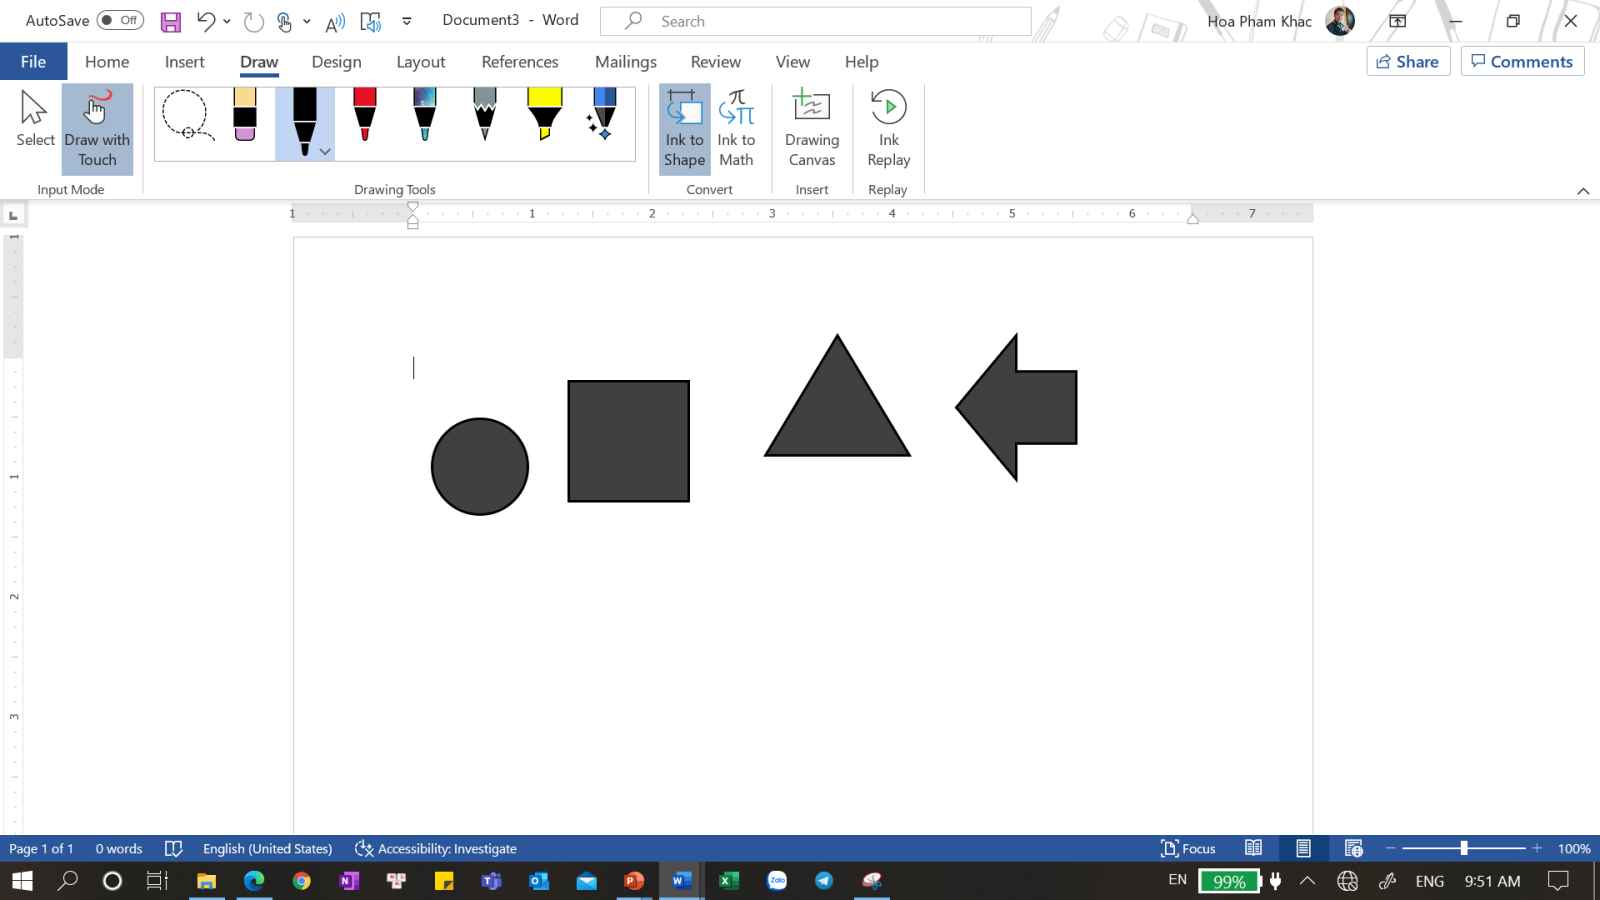The image size is (1600, 900).
Task: Click the zoom slider in the status bar
Action: (x=1464, y=849)
